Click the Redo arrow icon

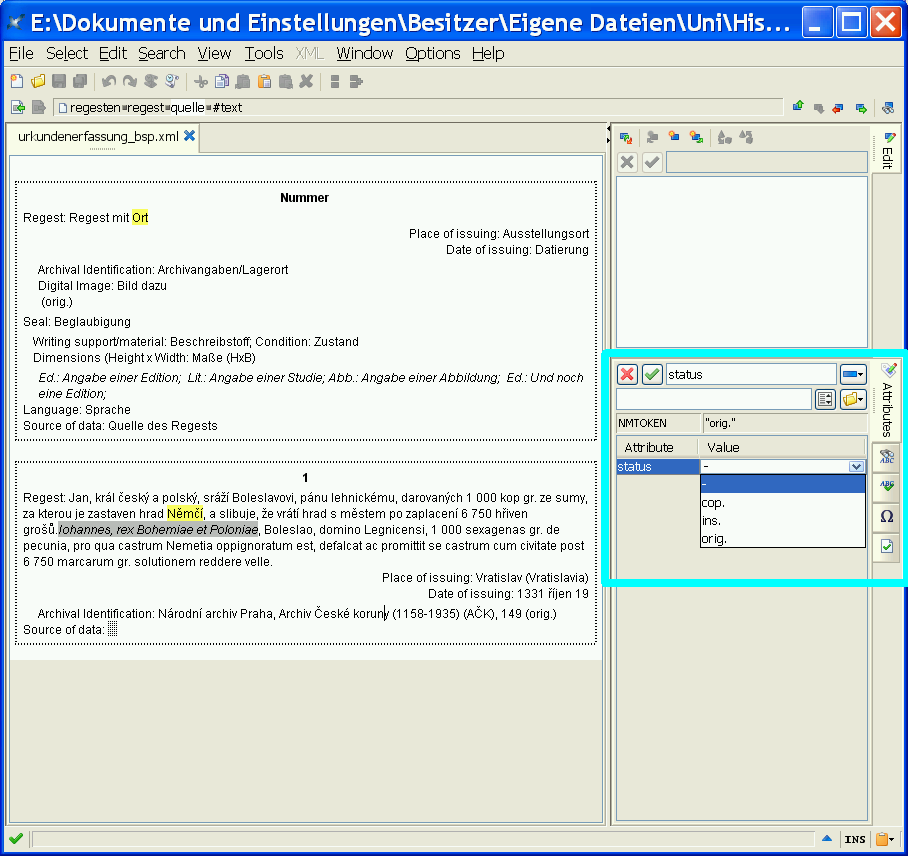[130, 82]
